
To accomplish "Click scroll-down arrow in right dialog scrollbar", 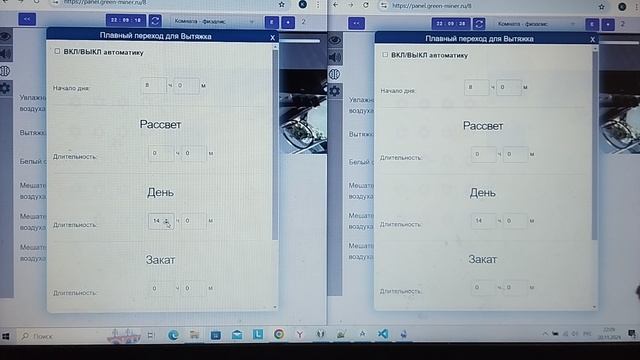I will 595,307.
